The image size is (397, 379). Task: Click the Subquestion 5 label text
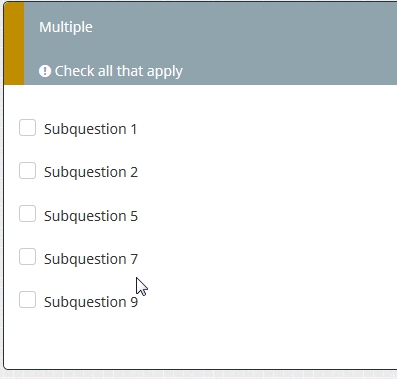click(91, 216)
